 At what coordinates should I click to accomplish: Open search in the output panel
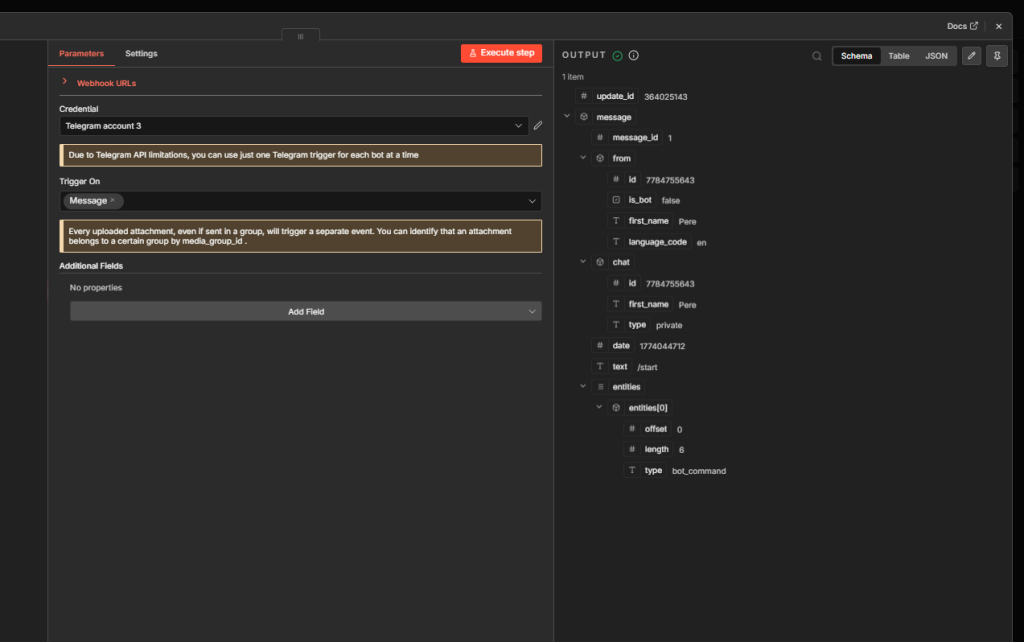[817, 55]
